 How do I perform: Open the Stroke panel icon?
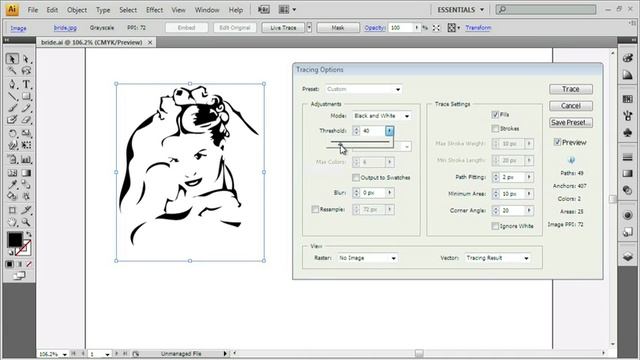(628, 157)
